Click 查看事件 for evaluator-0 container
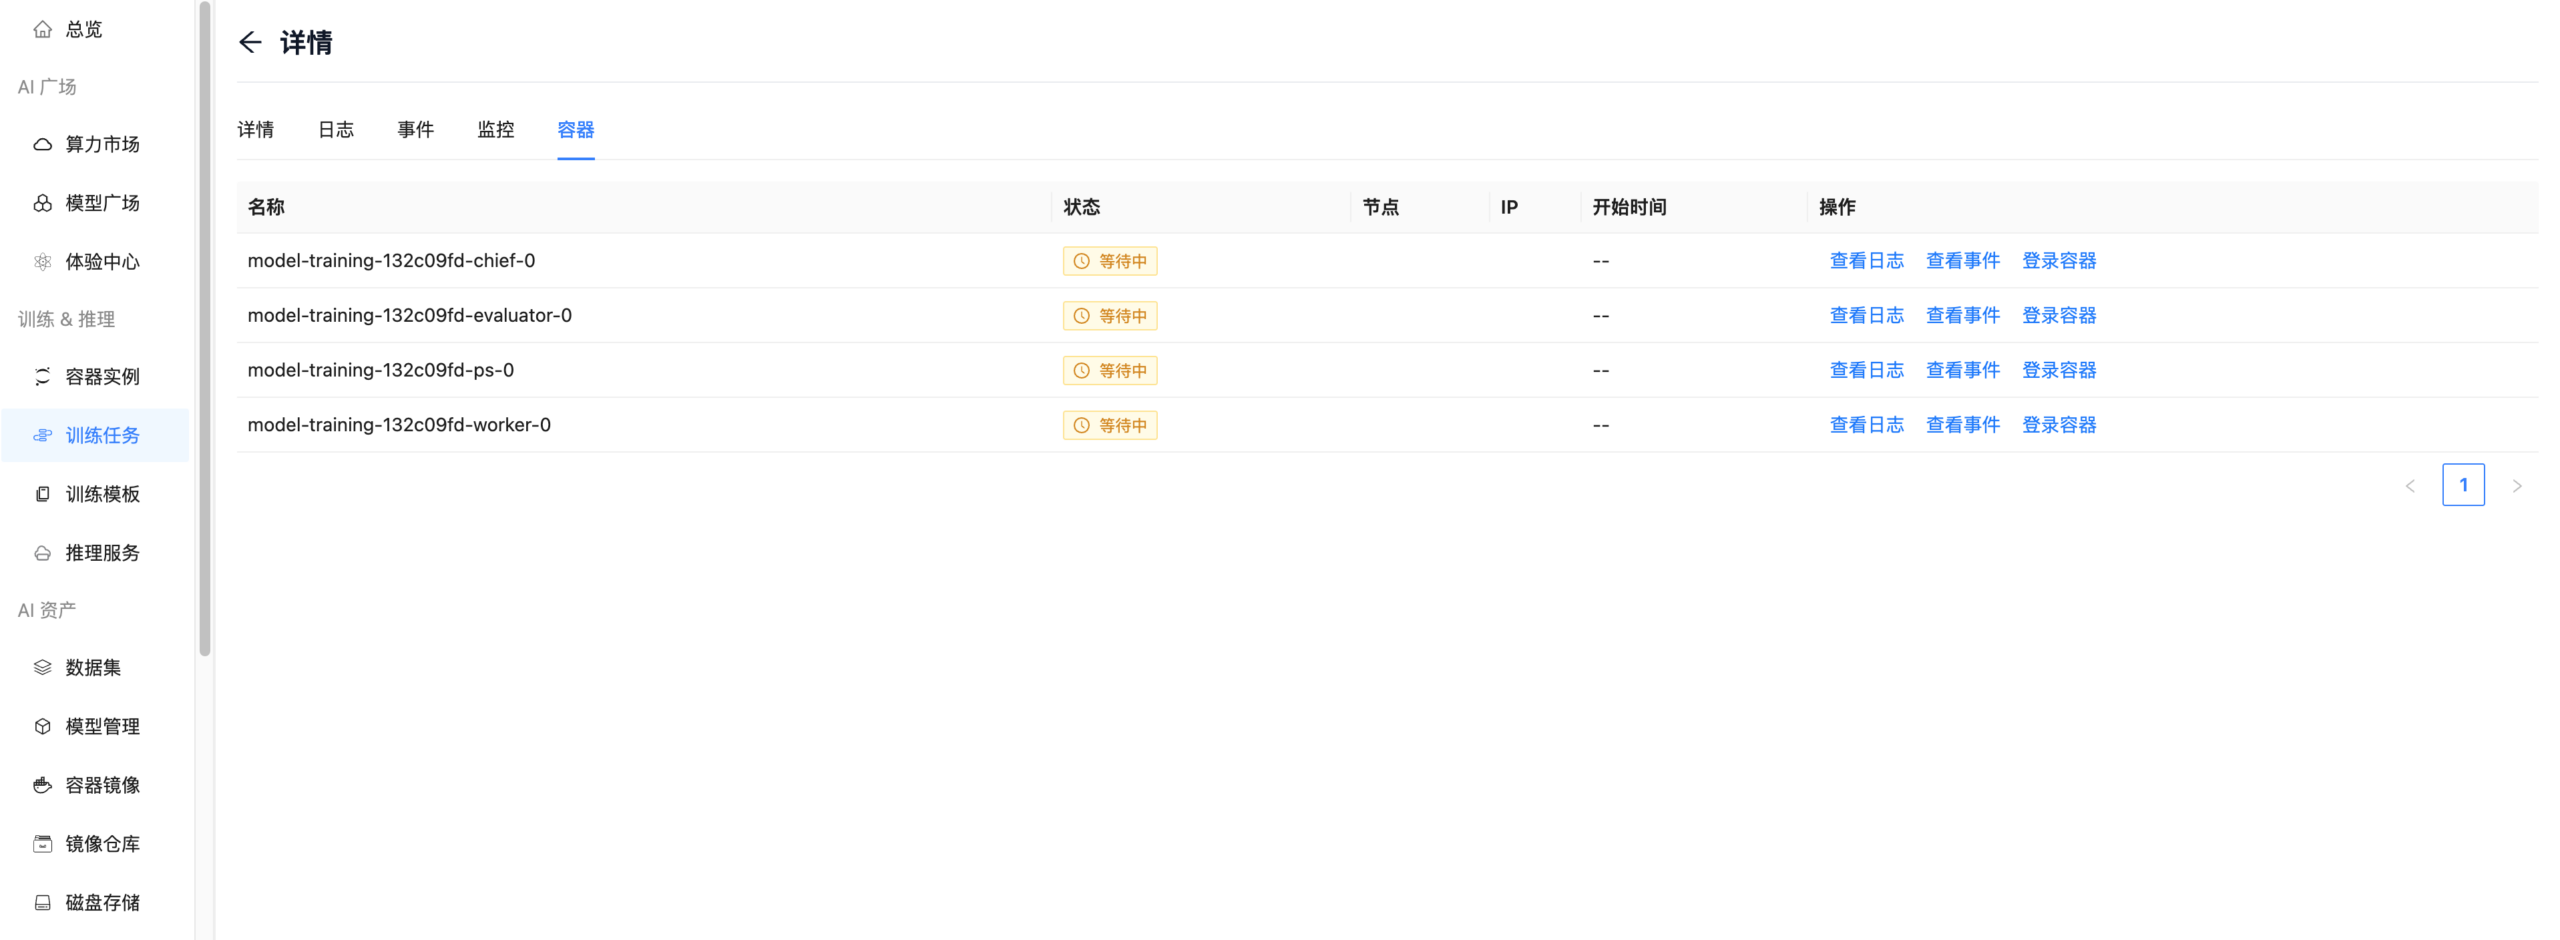 pos(1962,316)
